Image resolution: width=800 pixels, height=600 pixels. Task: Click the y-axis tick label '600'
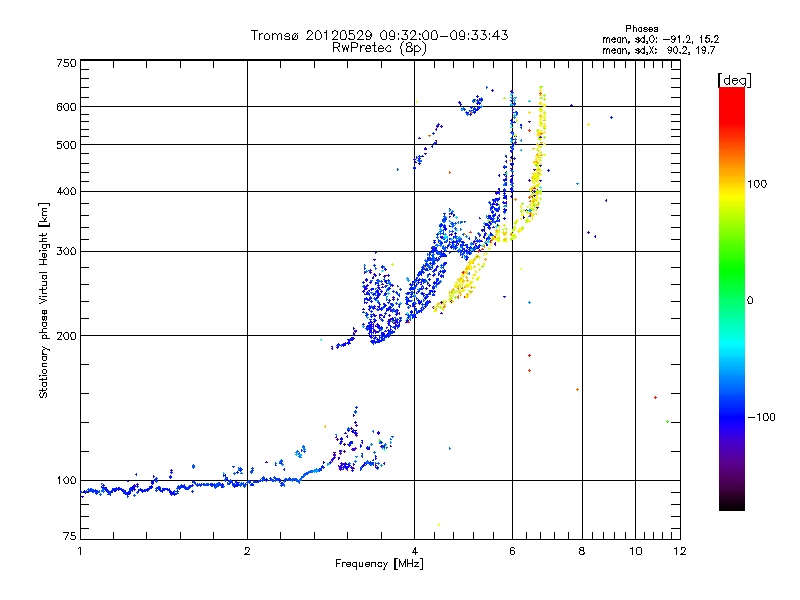point(66,107)
